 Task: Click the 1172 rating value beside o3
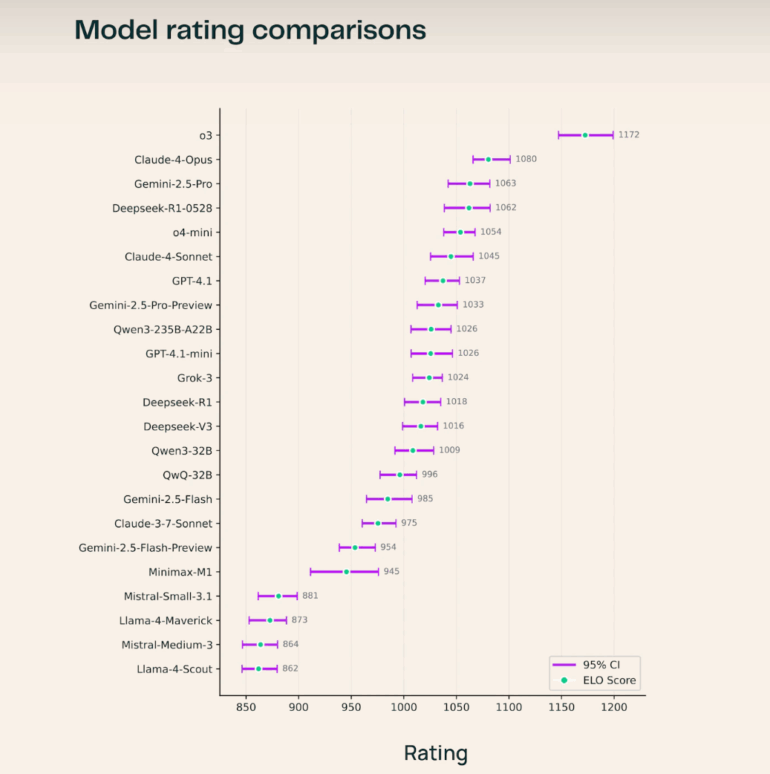pyautogui.click(x=629, y=135)
